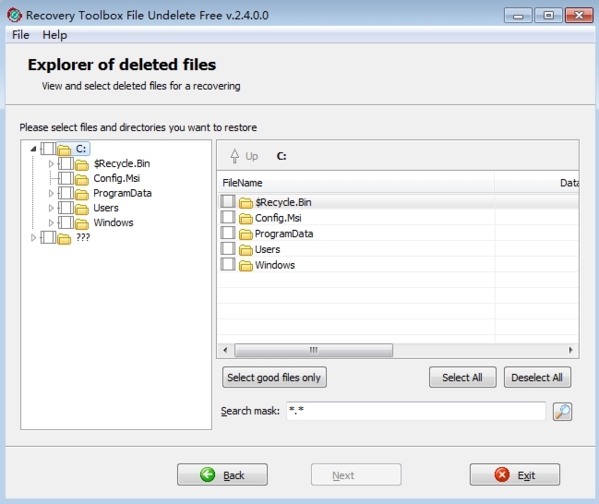Click the scrollbar left arrow
Image resolution: width=599 pixels, height=504 pixels.
point(225,350)
